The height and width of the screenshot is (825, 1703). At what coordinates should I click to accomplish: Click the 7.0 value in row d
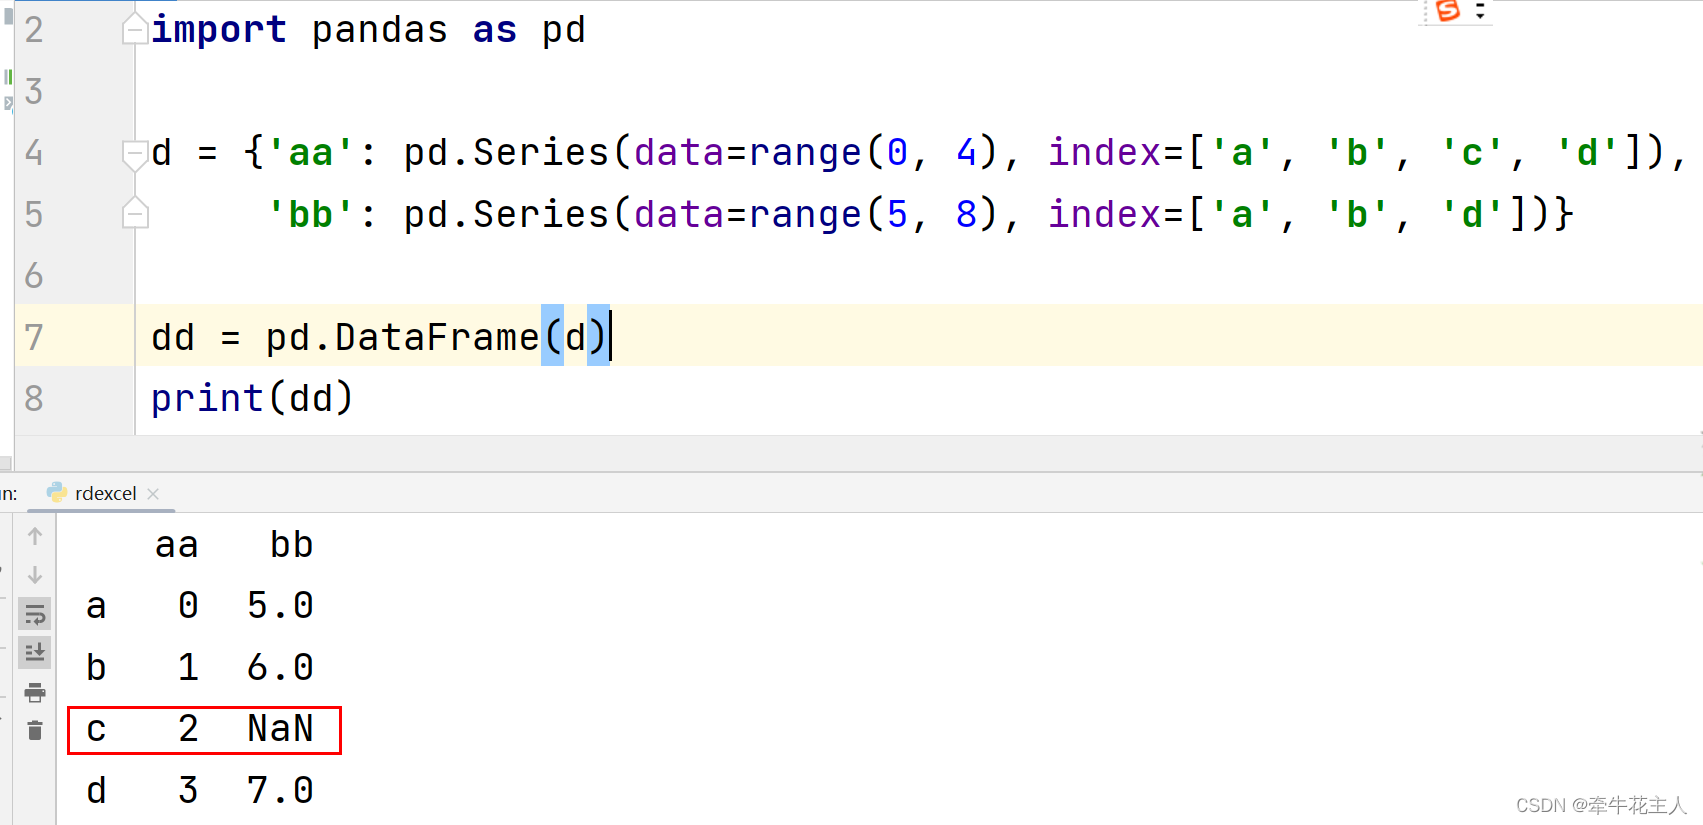click(x=280, y=791)
